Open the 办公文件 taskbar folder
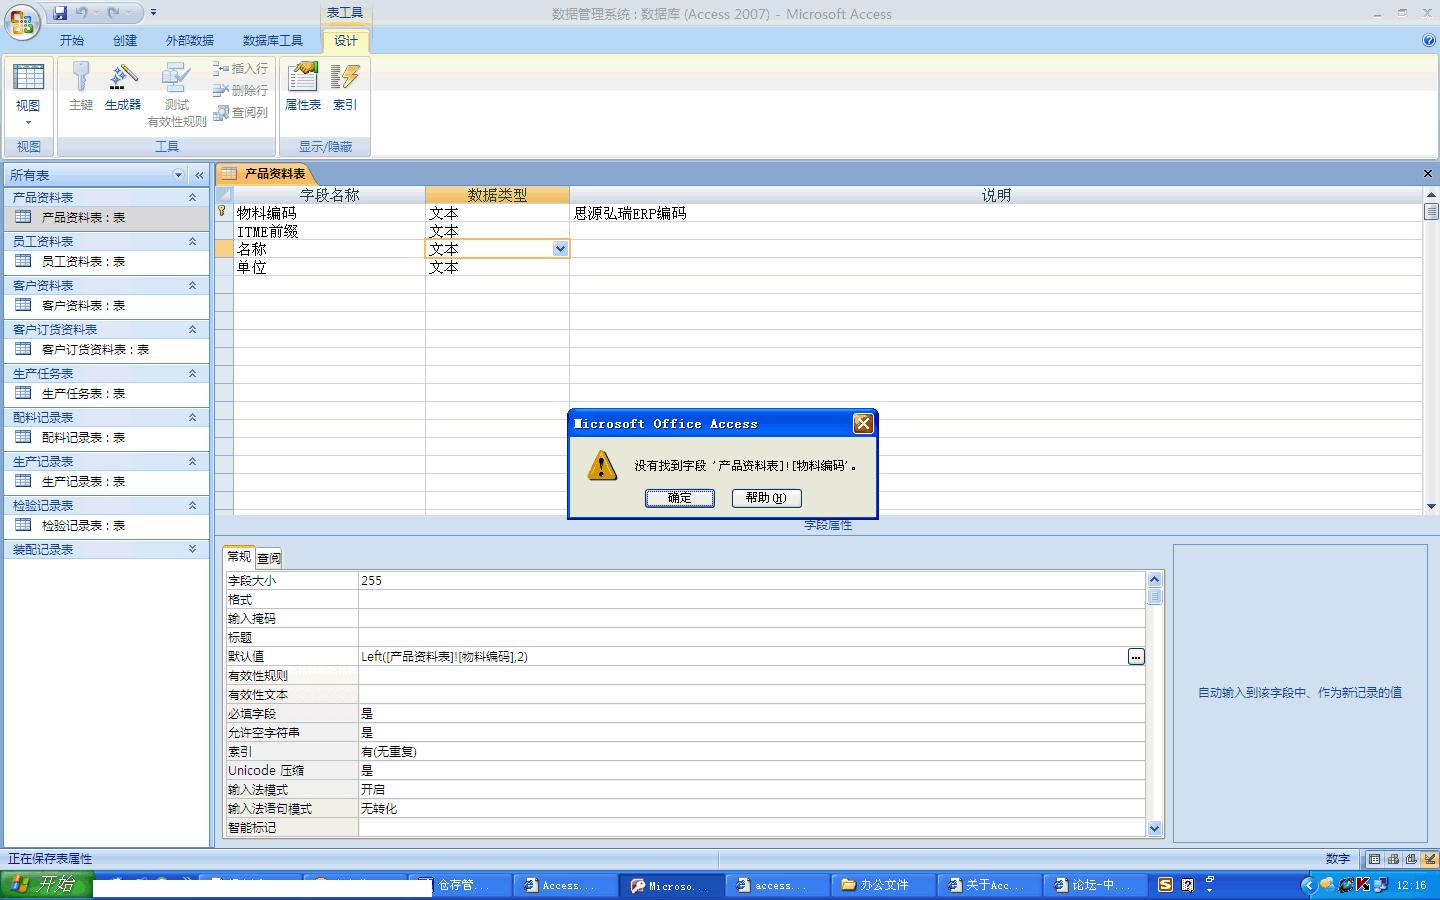 [885, 885]
